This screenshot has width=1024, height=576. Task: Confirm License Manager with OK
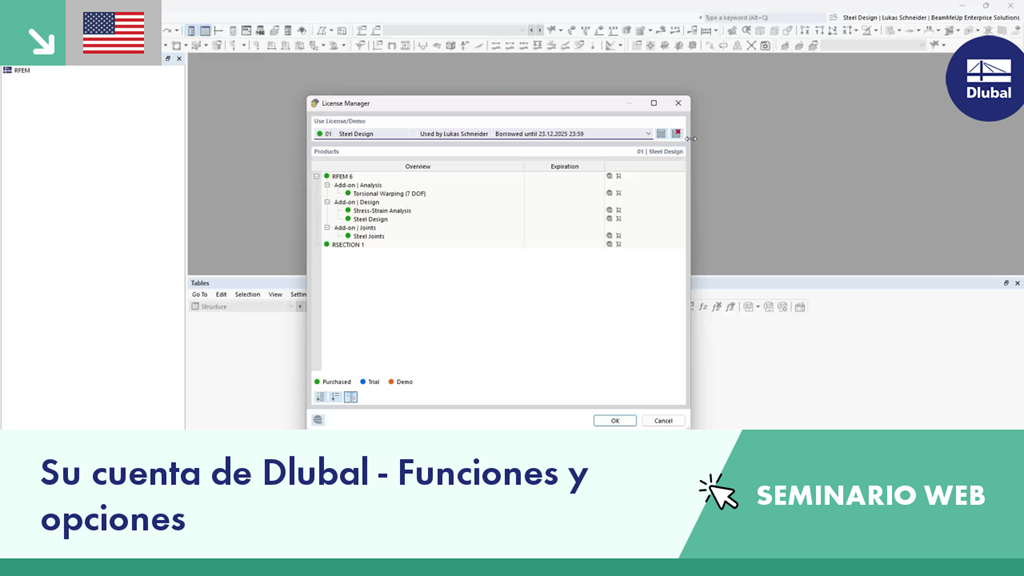pos(615,421)
